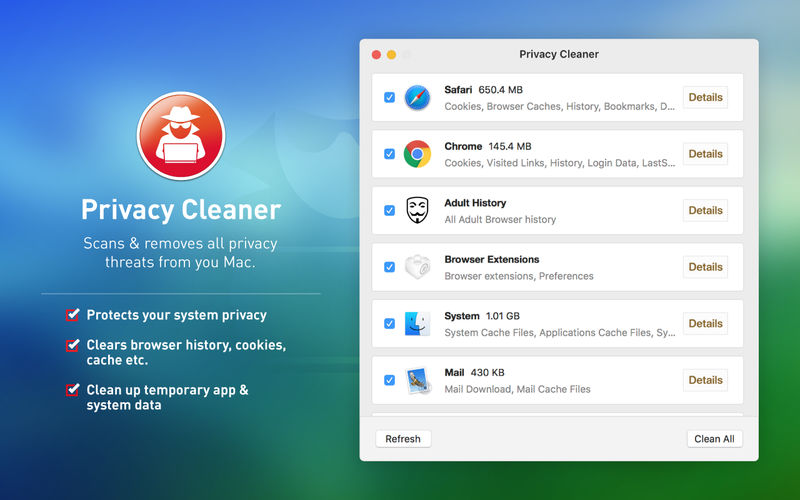Image resolution: width=800 pixels, height=500 pixels.
Task: Click the System Finder face icon
Action: 417,323
